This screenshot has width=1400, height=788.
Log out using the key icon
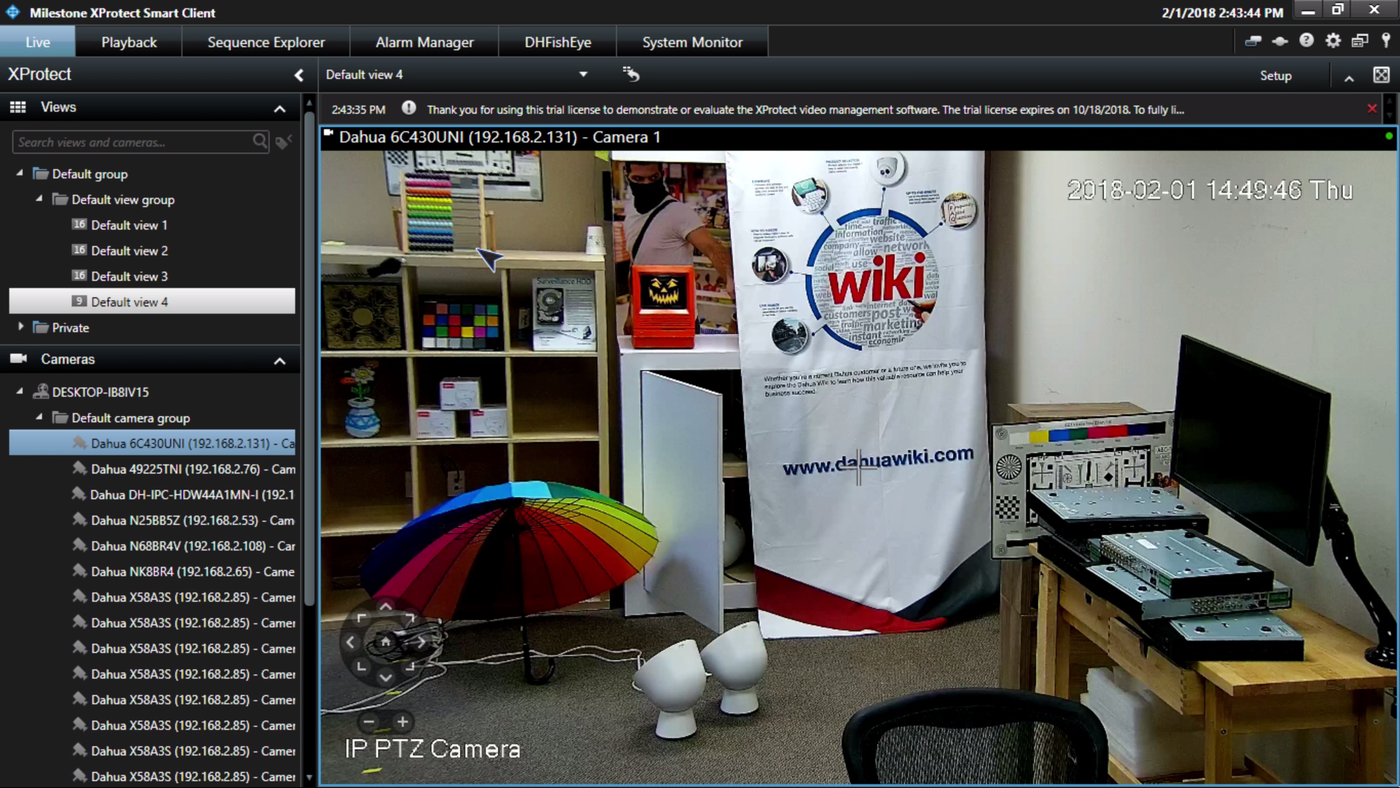(1386, 41)
